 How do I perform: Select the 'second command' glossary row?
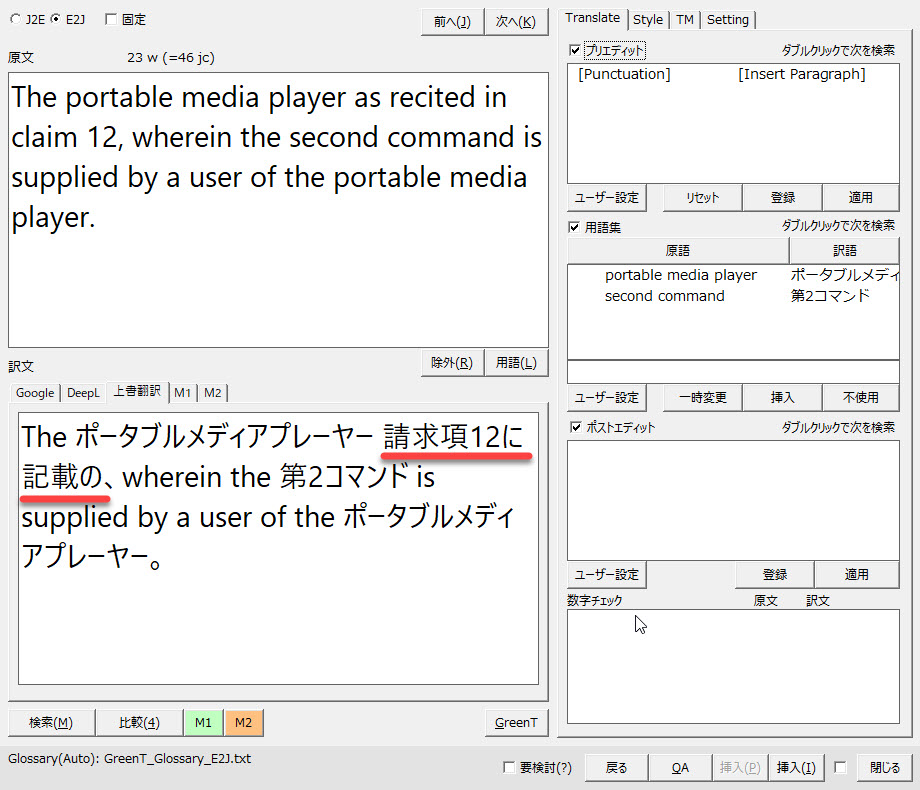(664, 296)
